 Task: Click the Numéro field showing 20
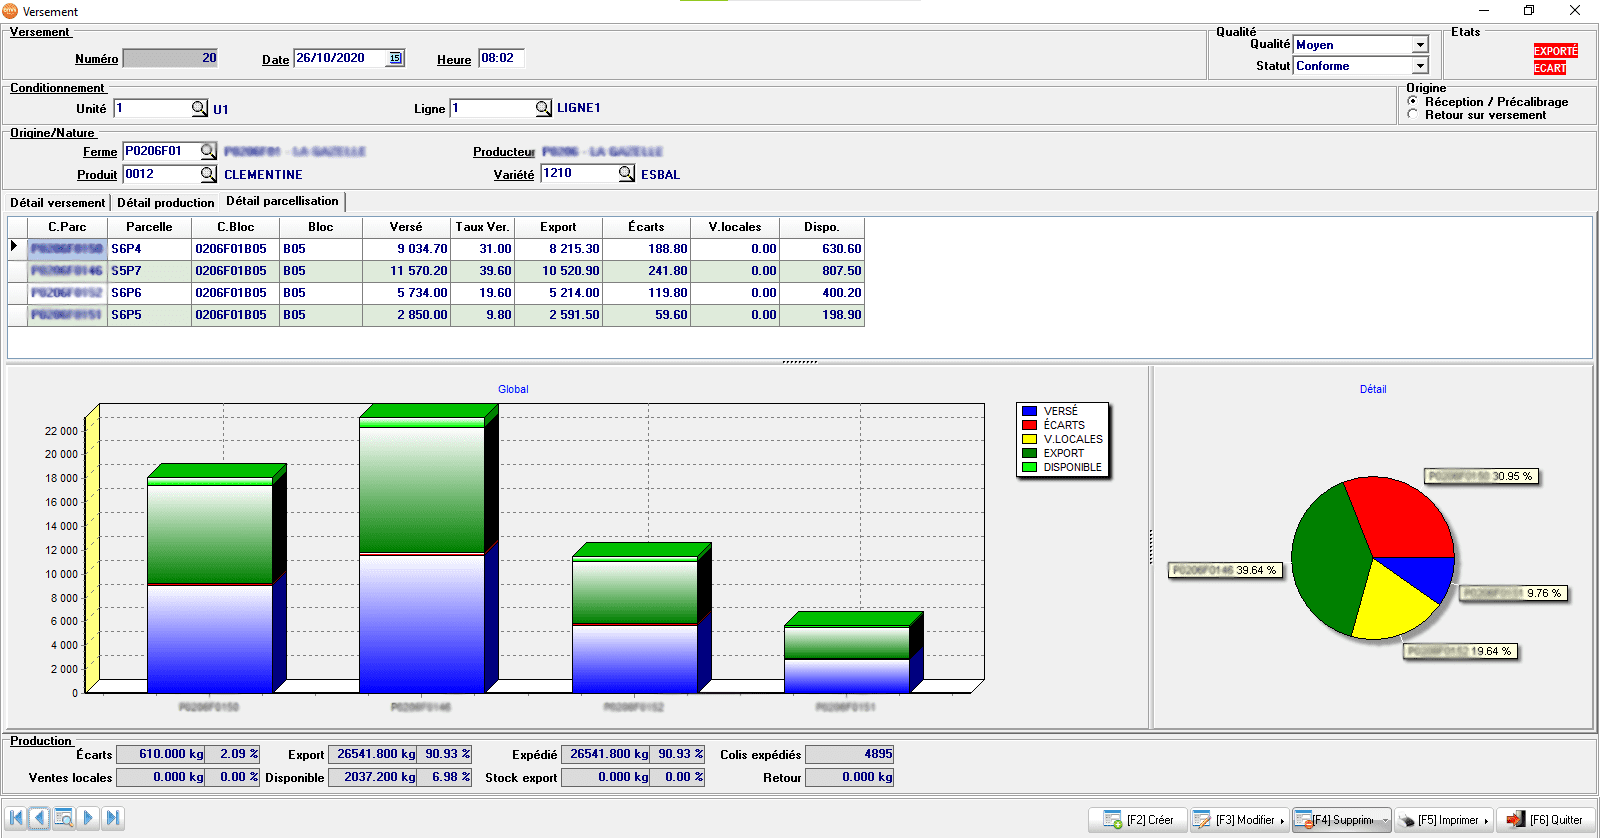[170, 58]
